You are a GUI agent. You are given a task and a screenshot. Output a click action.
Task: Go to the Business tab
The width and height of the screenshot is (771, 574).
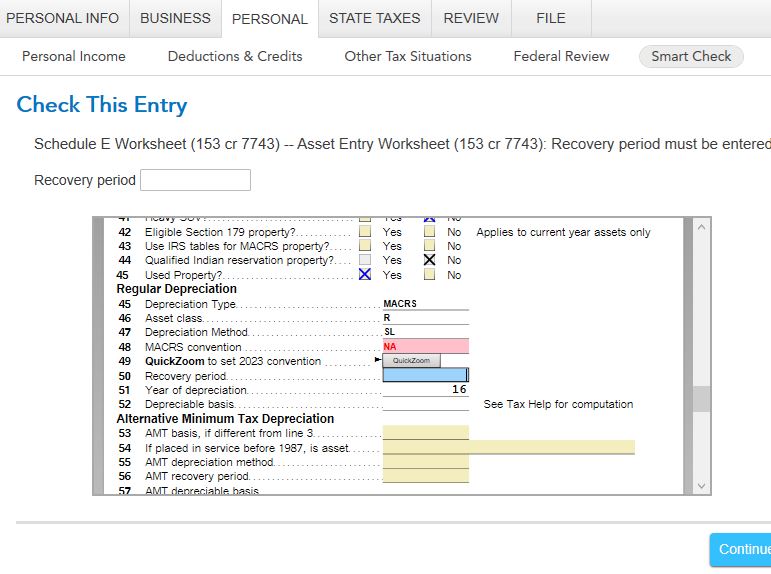[175, 18]
